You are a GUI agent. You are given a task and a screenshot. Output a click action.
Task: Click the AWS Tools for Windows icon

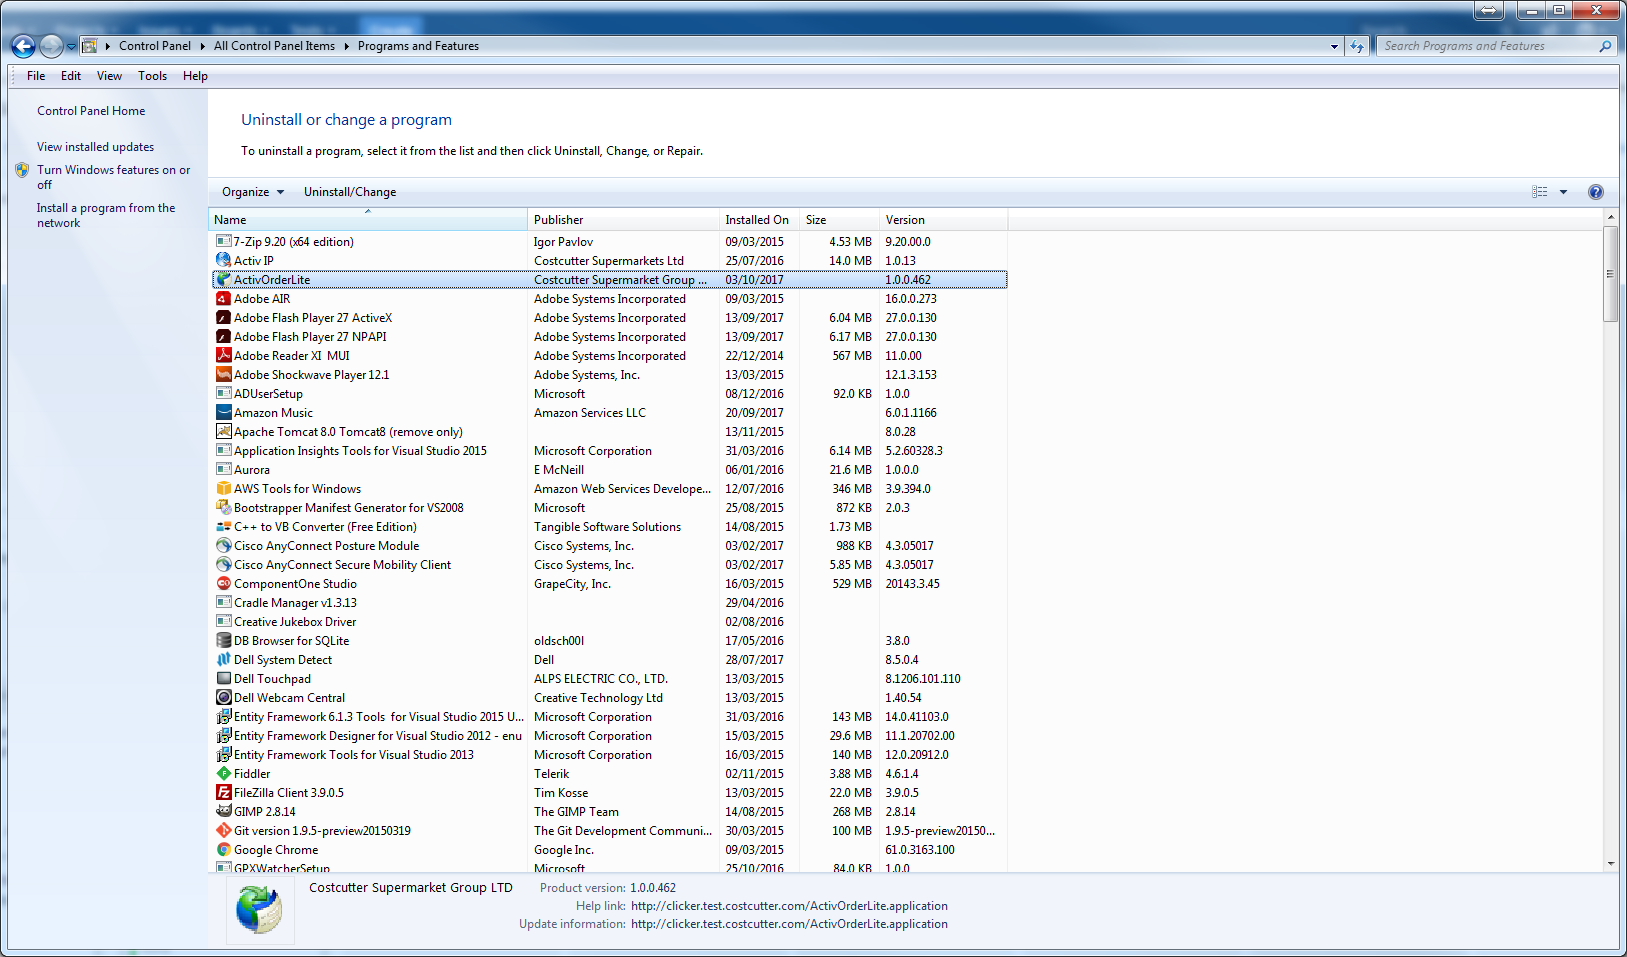tap(224, 488)
